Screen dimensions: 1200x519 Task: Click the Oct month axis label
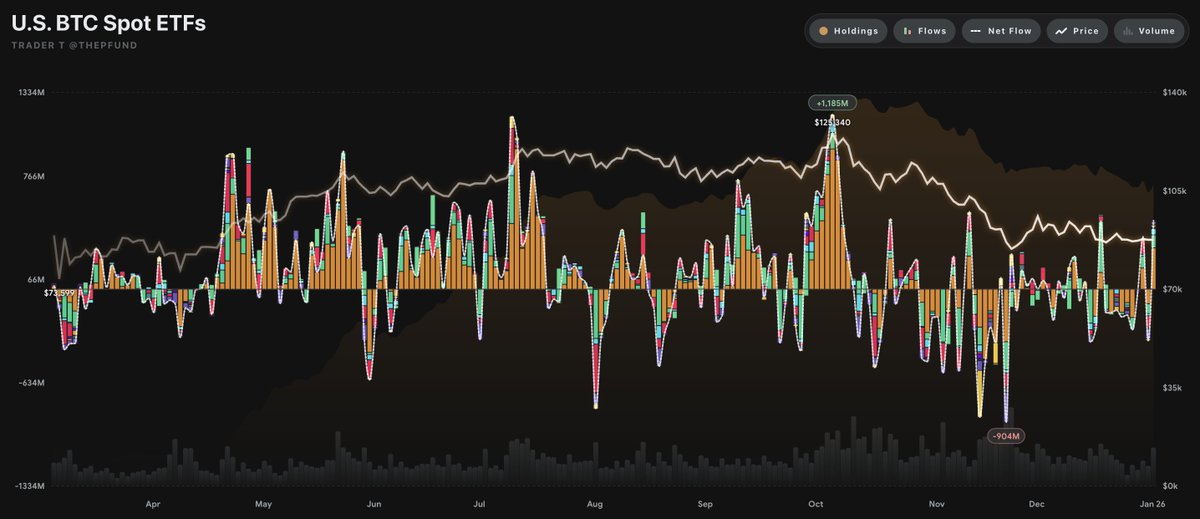coord(816,505)
